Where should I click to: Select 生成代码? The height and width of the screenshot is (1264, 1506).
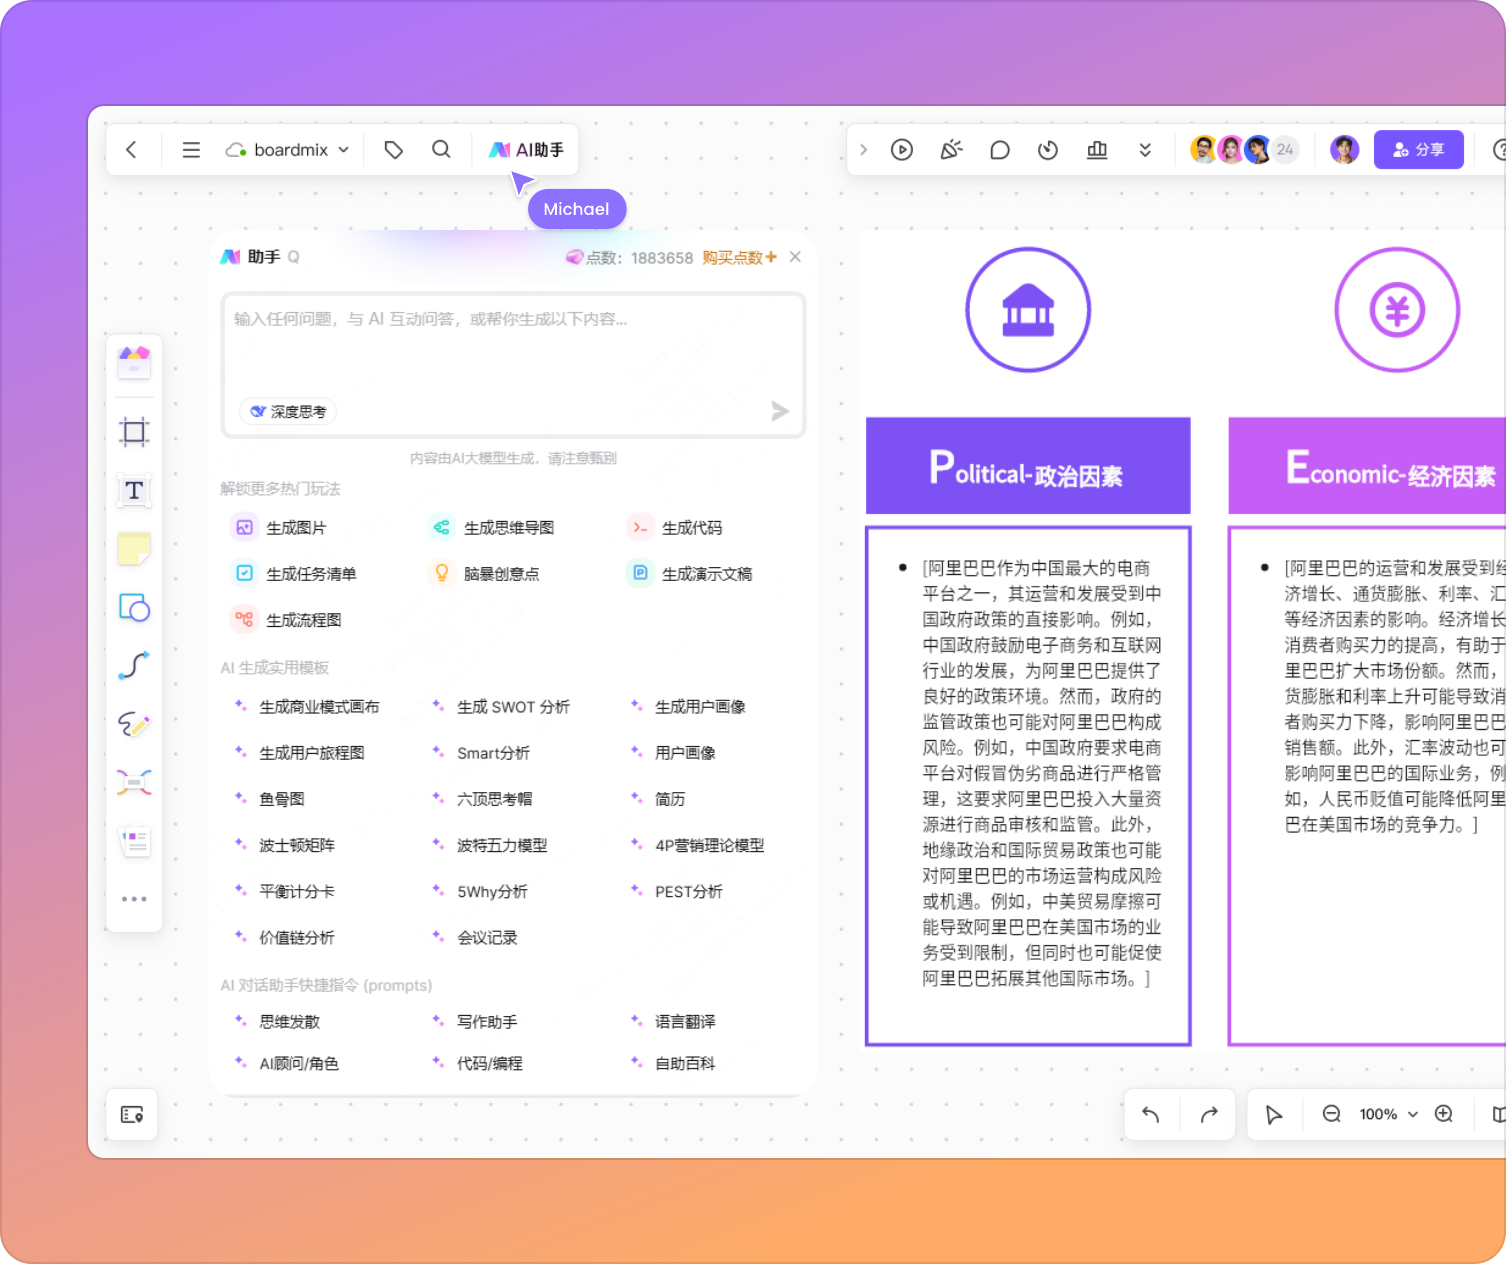[675, 528]
